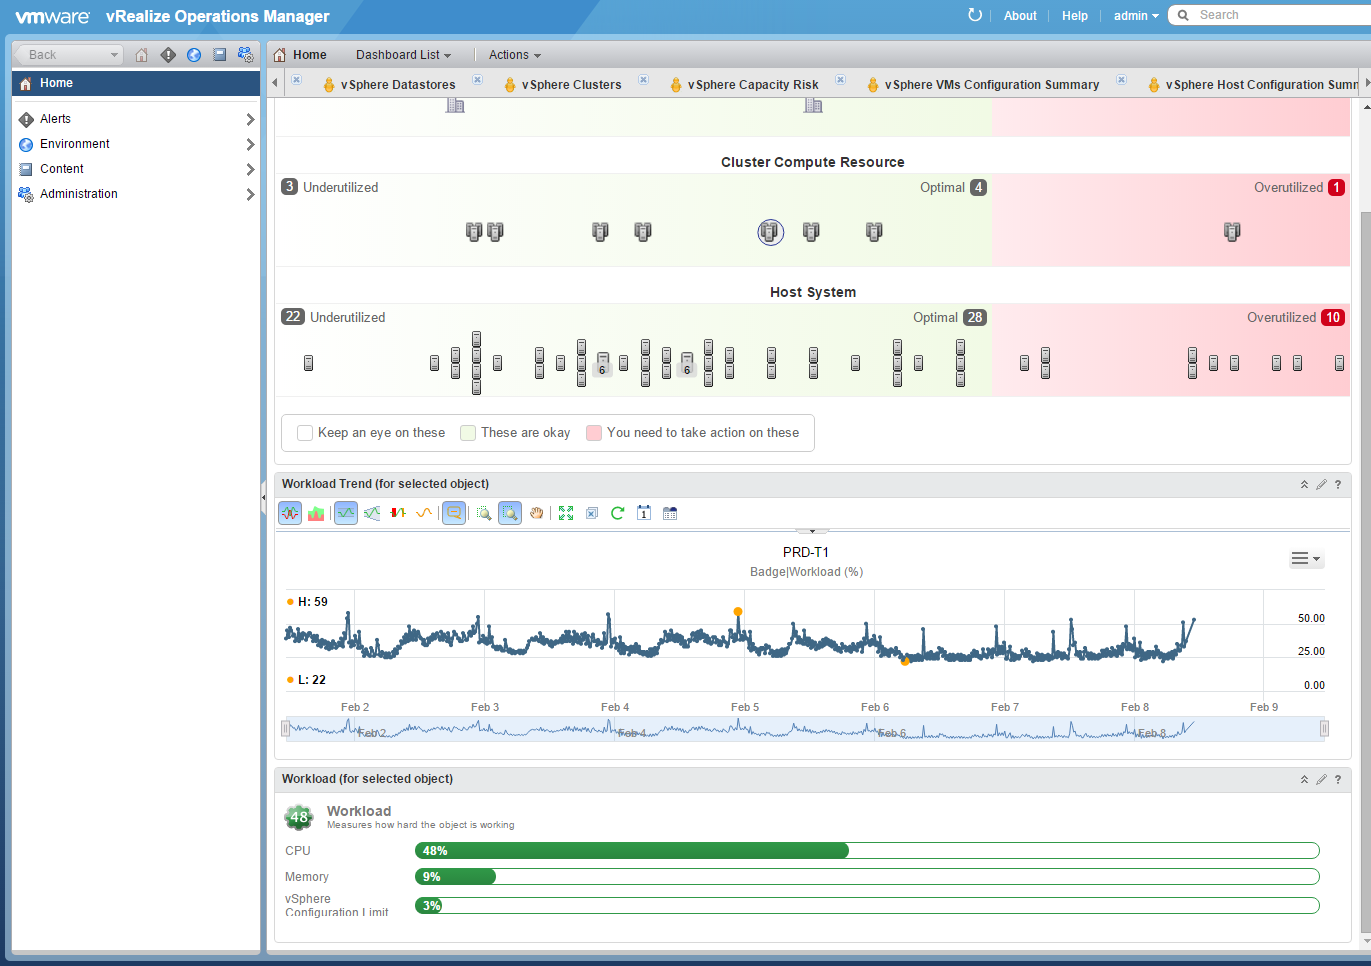Open Environment globe icon in navigation toolbar

pyautogui.click(x=194, y=55)
